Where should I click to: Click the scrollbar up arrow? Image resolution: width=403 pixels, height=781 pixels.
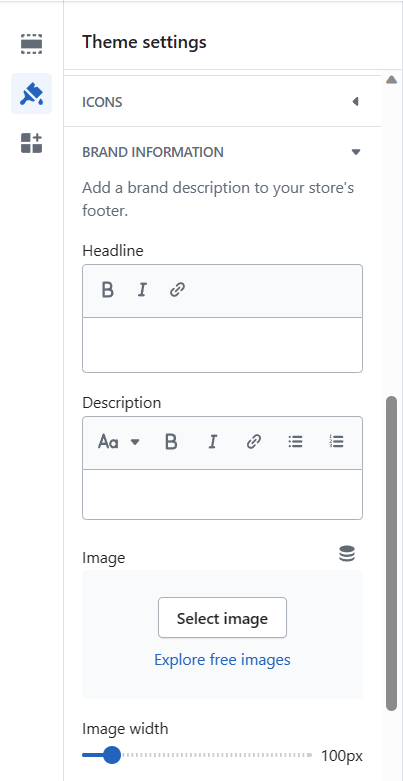coord(392,80)
